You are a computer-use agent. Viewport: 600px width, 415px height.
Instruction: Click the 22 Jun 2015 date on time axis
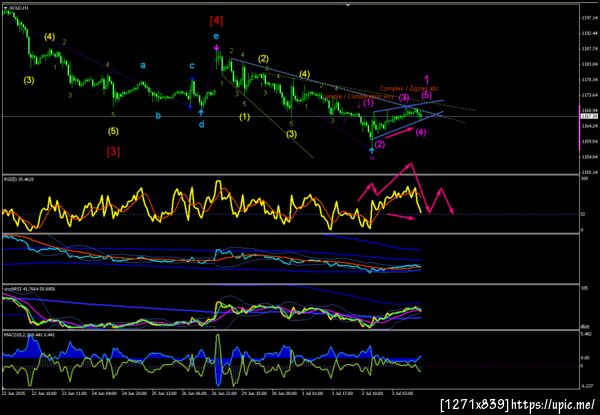(11, 393)
